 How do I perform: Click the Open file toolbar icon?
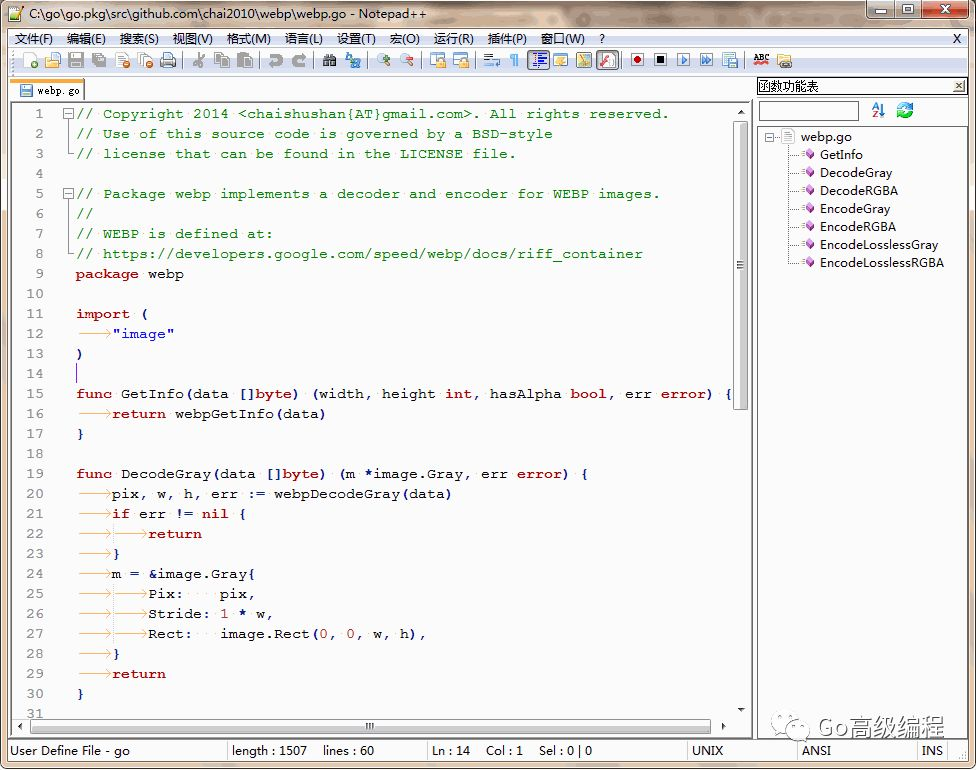[53, 60]
